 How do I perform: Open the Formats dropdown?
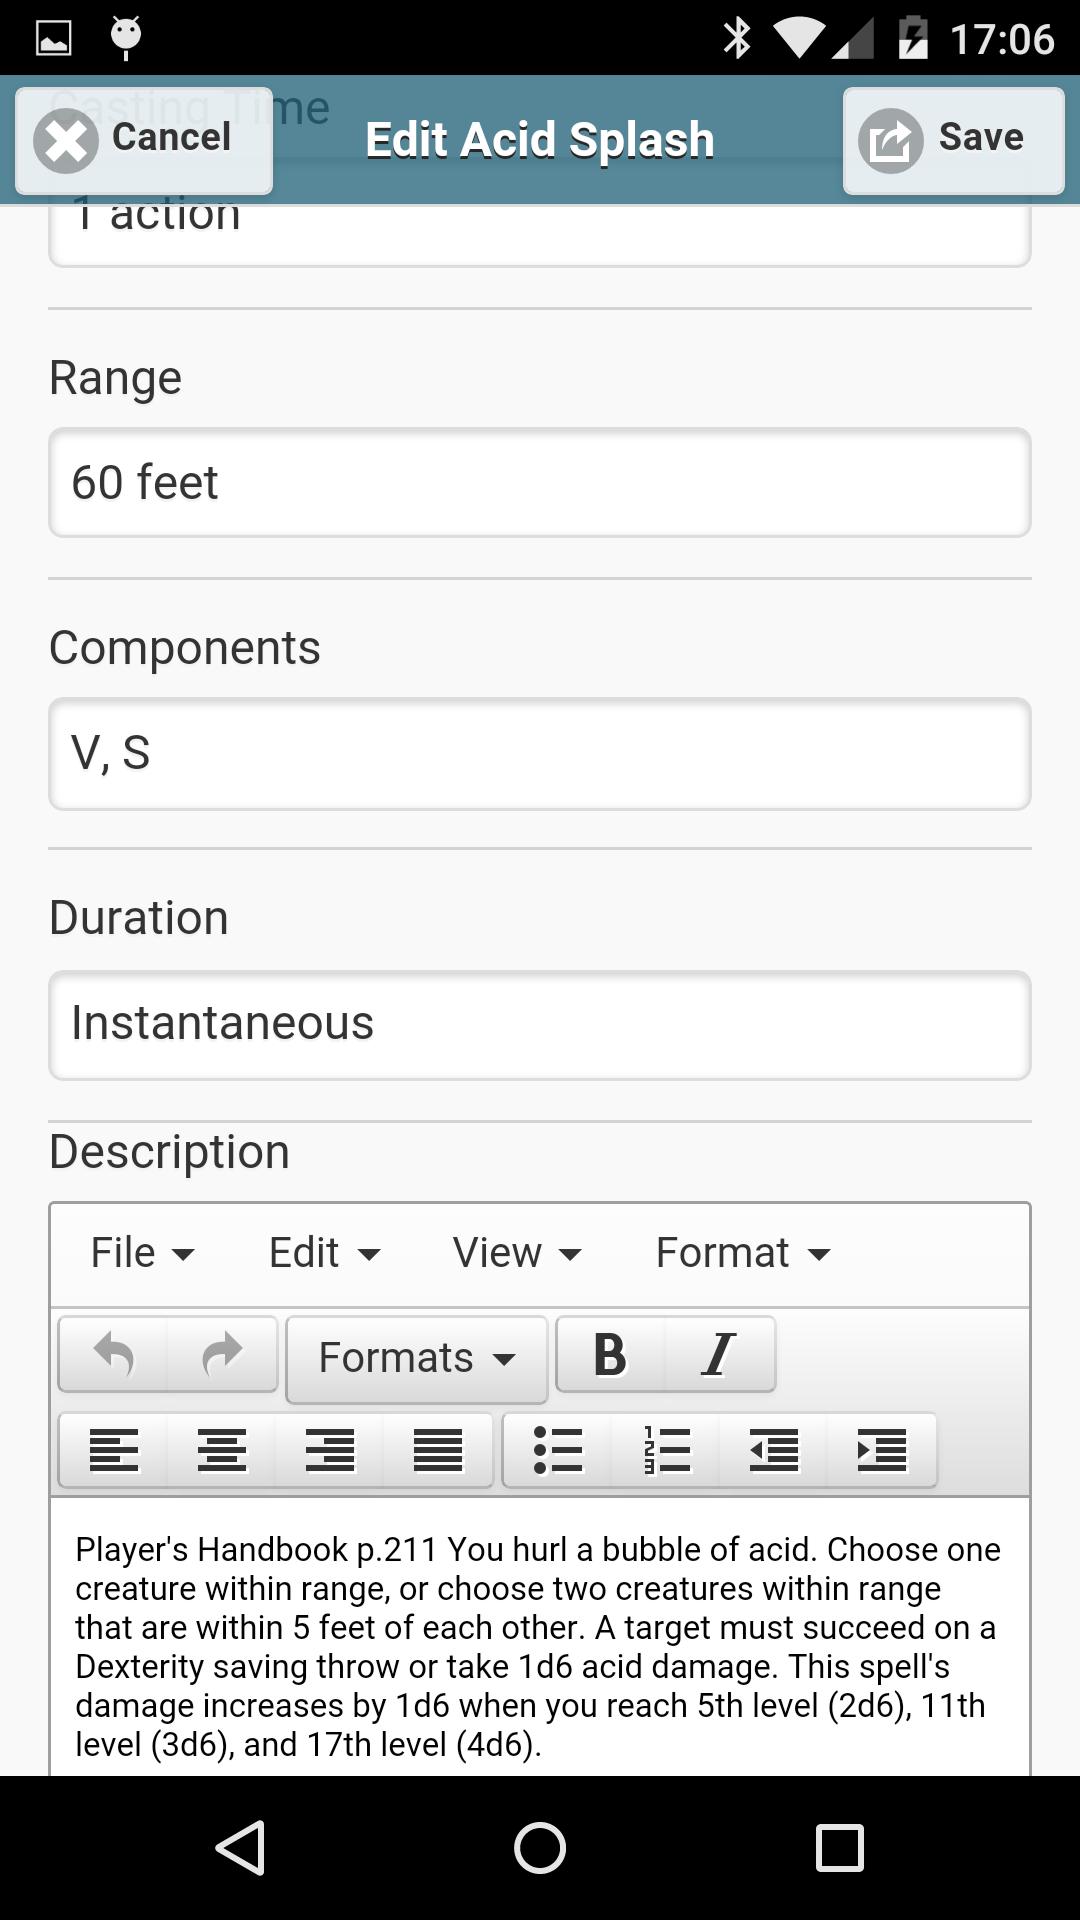point(416,1358)
